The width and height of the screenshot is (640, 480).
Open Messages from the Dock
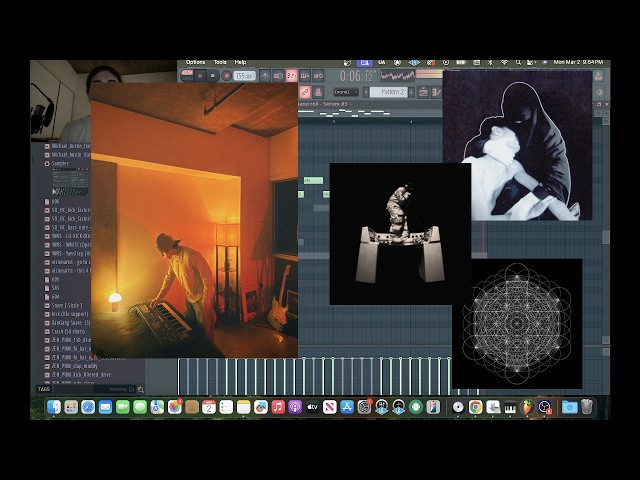(140, 407)
